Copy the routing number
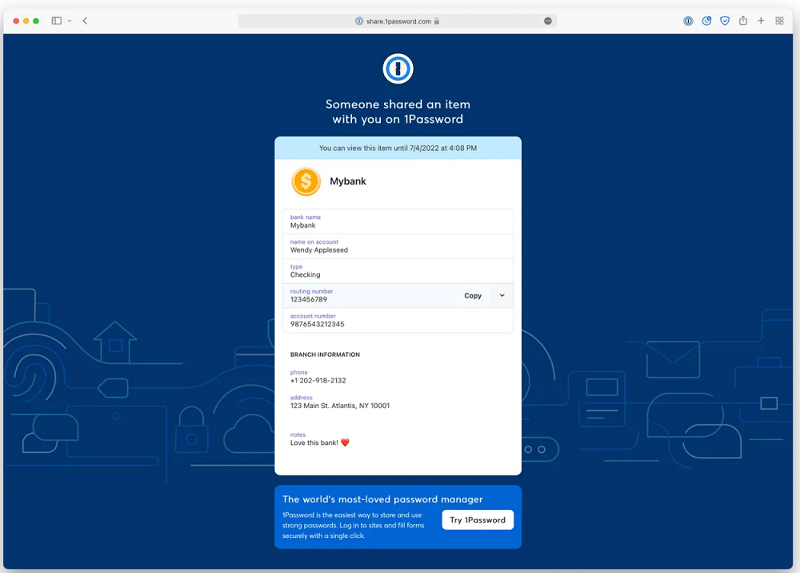 click(473, 295)
